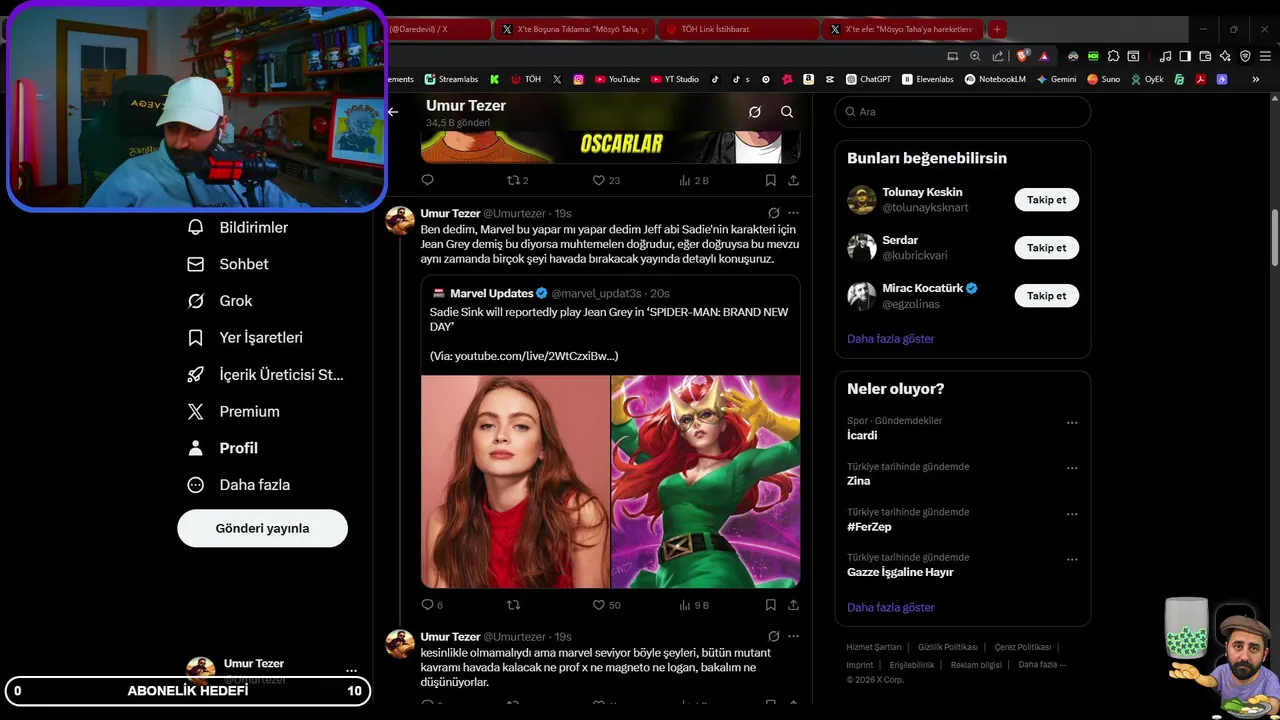Click the zoom magnifier icon in address bar

tap(975, 56)
